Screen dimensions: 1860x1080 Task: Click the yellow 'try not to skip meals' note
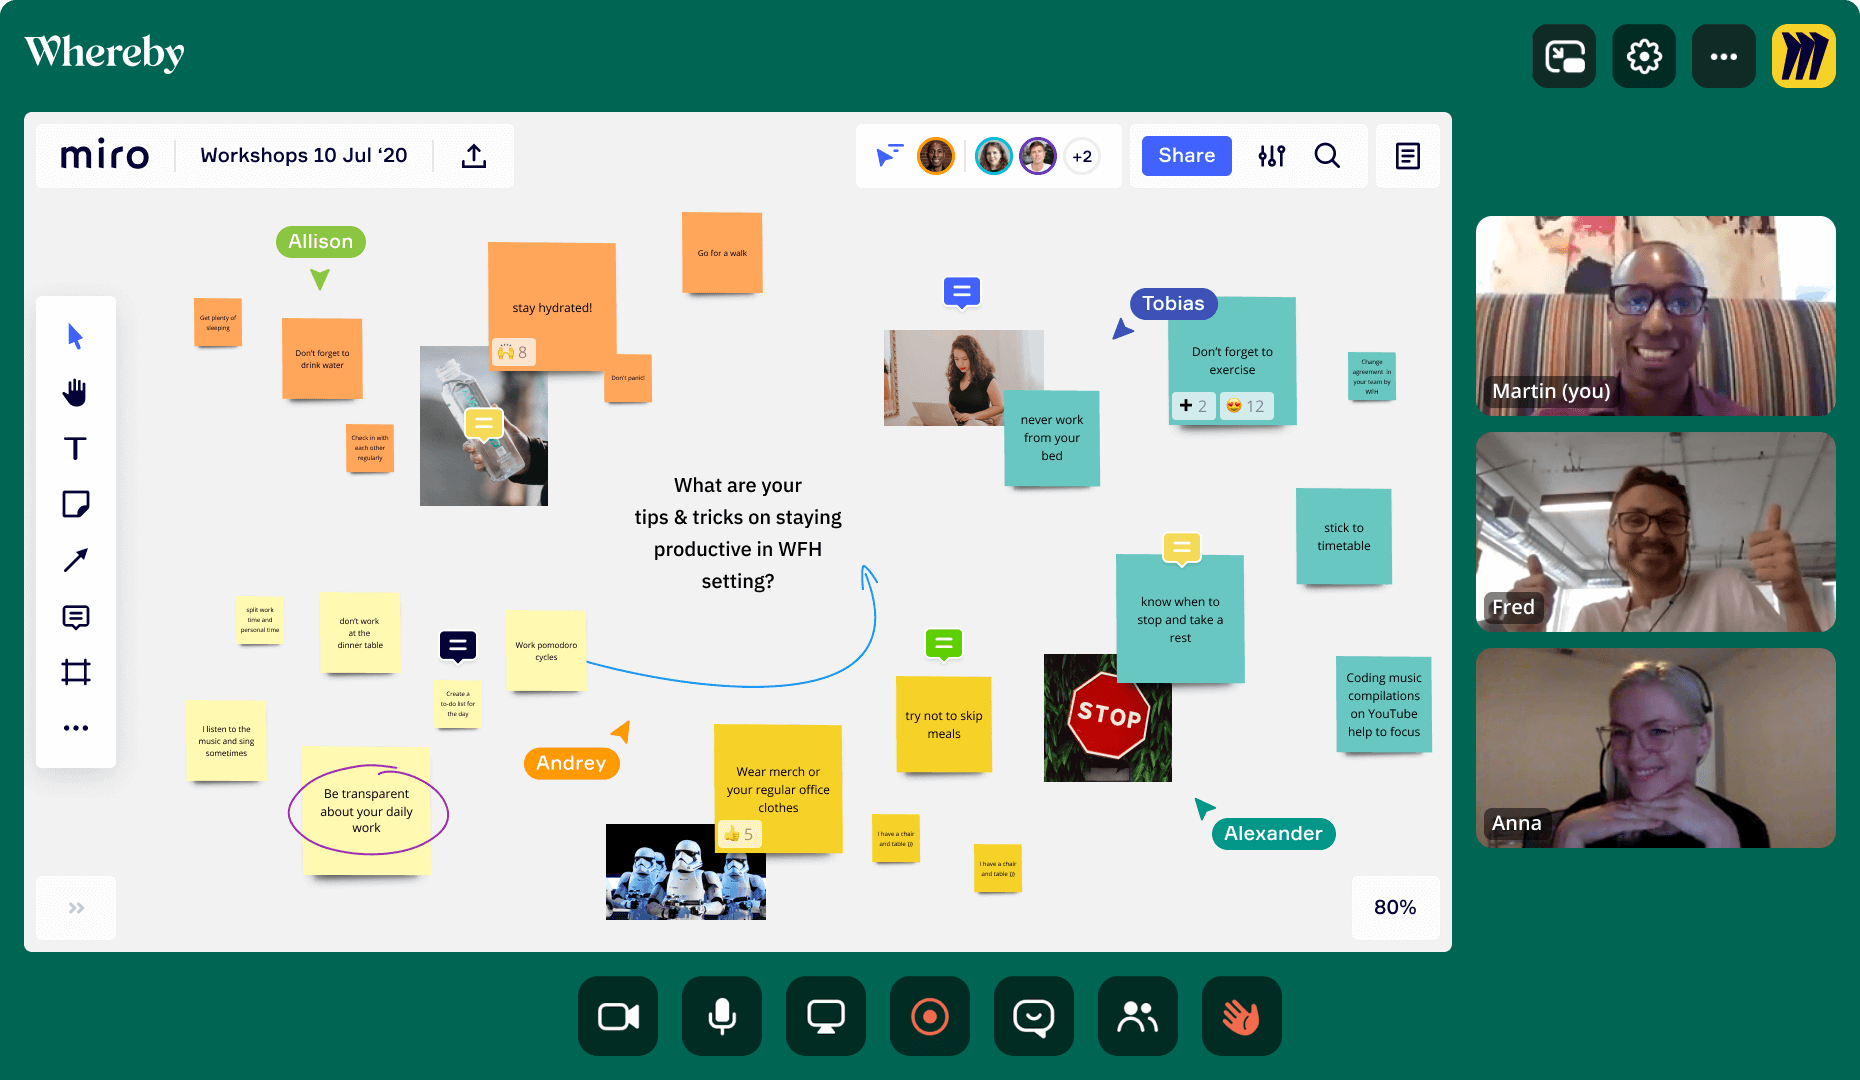pos(944,725)
